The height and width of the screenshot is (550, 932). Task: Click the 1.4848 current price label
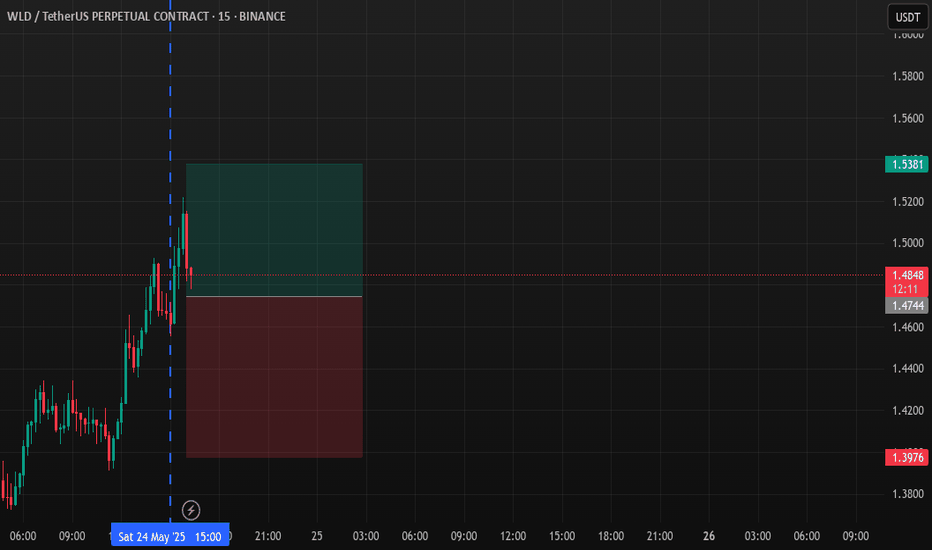pyautogui.click(x=906, y=275)
